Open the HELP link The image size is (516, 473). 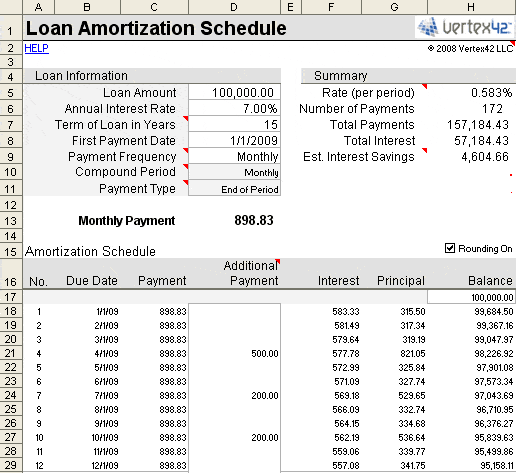[x=37, y=48]
